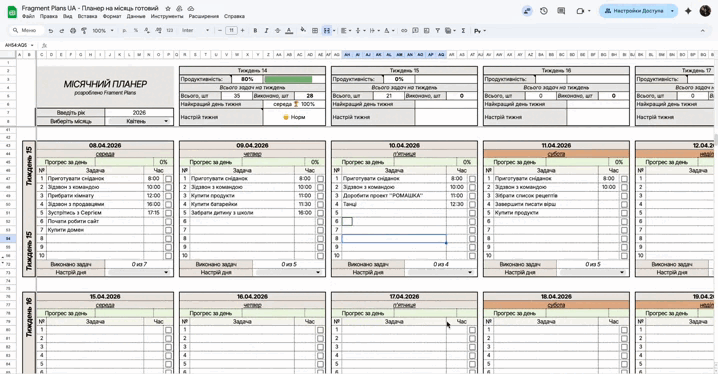Viewport: 718px width, 374px height.
Task: Click the merge cells button
Action: coord(326,31)
